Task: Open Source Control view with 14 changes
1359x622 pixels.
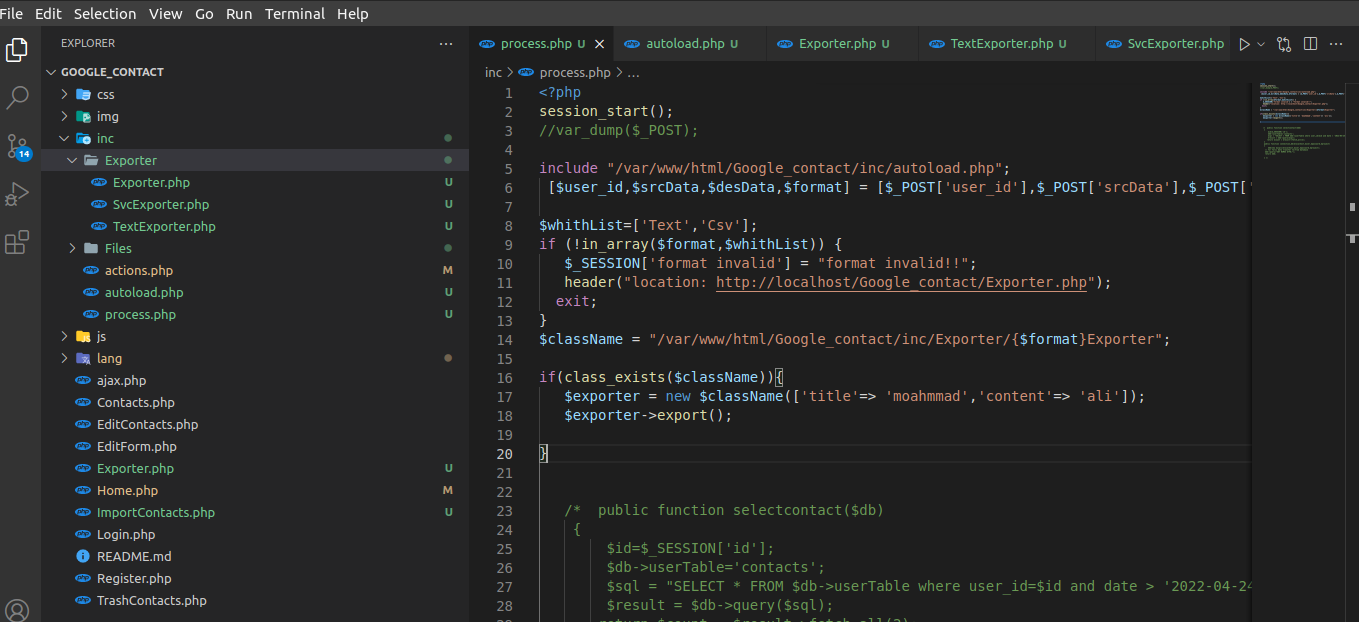Action: pyautogui.click(x=17, y=146)
